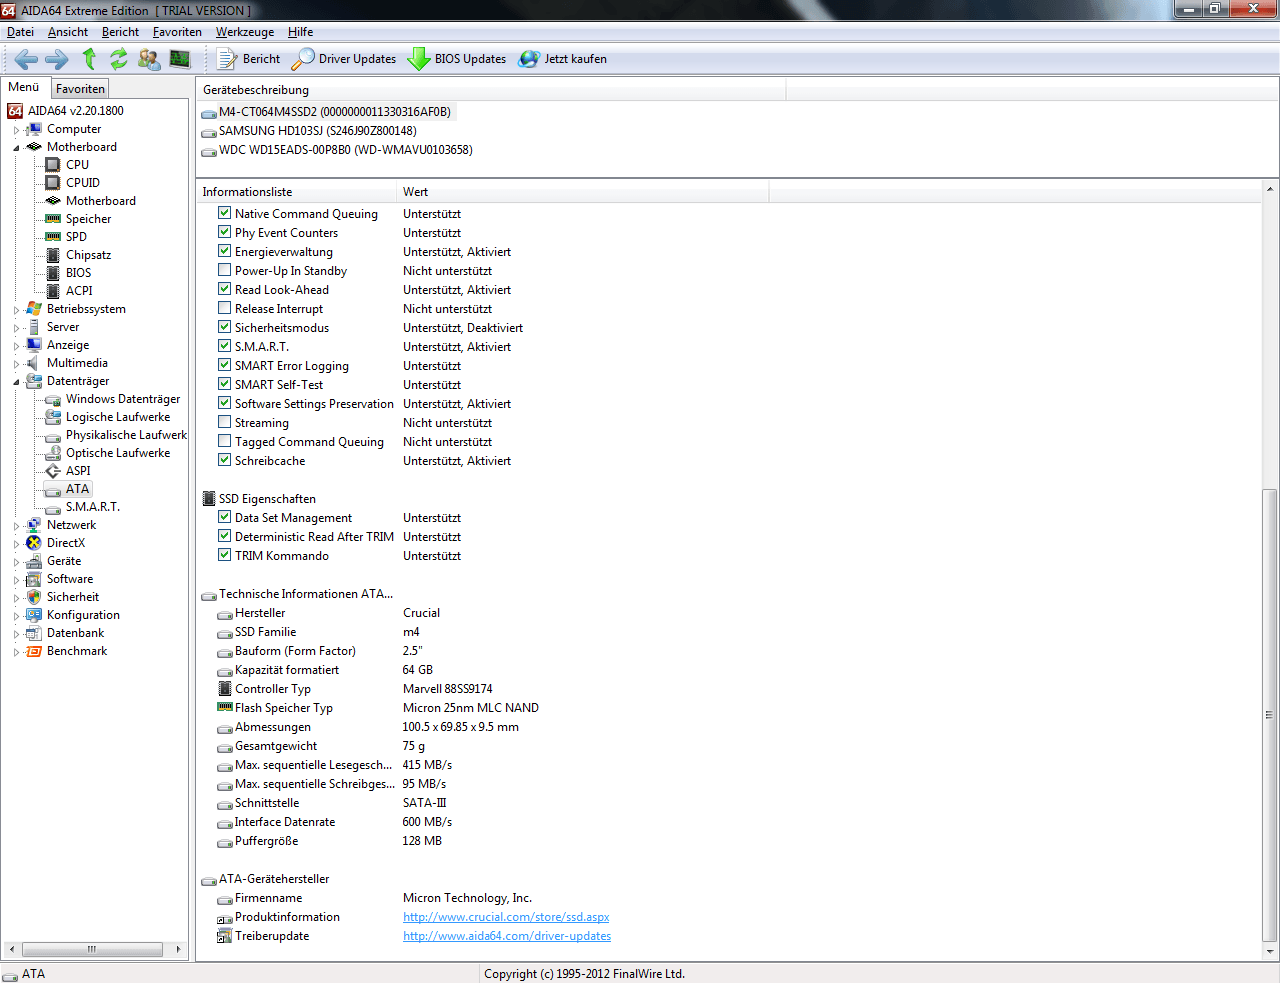Toggle the Release Interrupt checkbox
Screen dimensions: 1280x984
[x=225, y=308]
